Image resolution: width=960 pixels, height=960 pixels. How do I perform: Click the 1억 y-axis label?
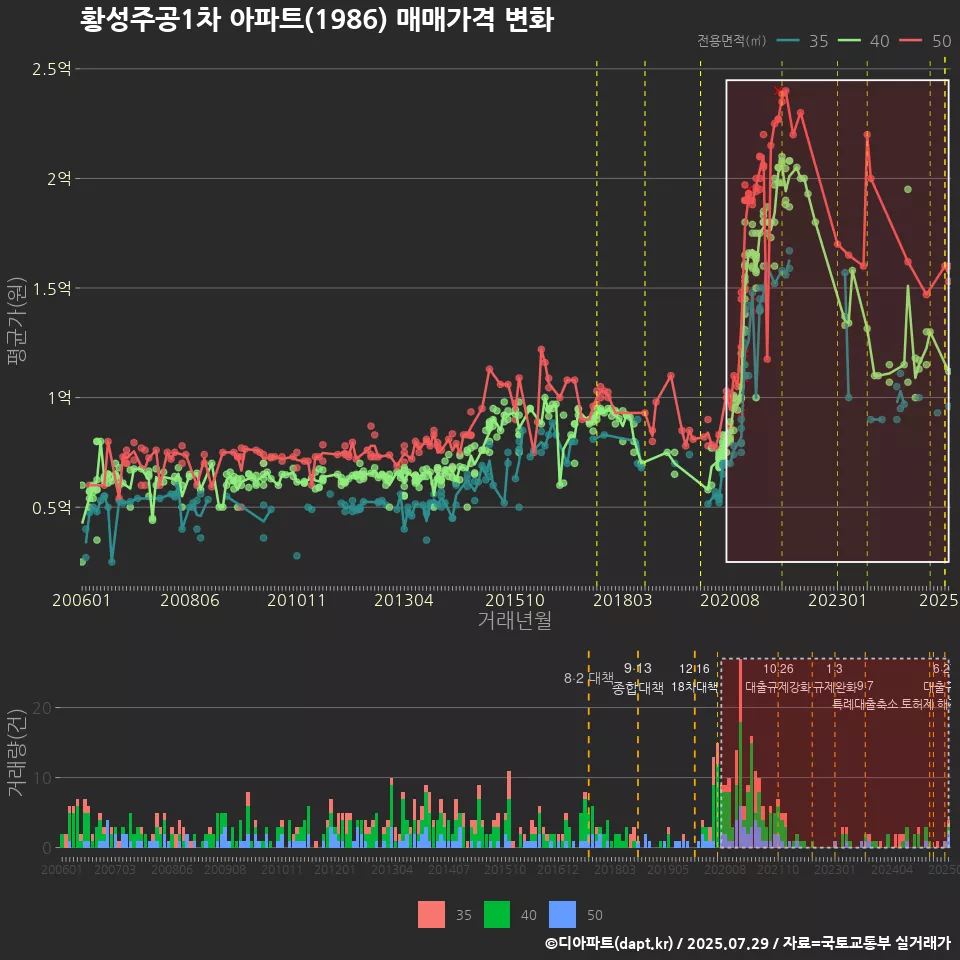pos(59,398)
